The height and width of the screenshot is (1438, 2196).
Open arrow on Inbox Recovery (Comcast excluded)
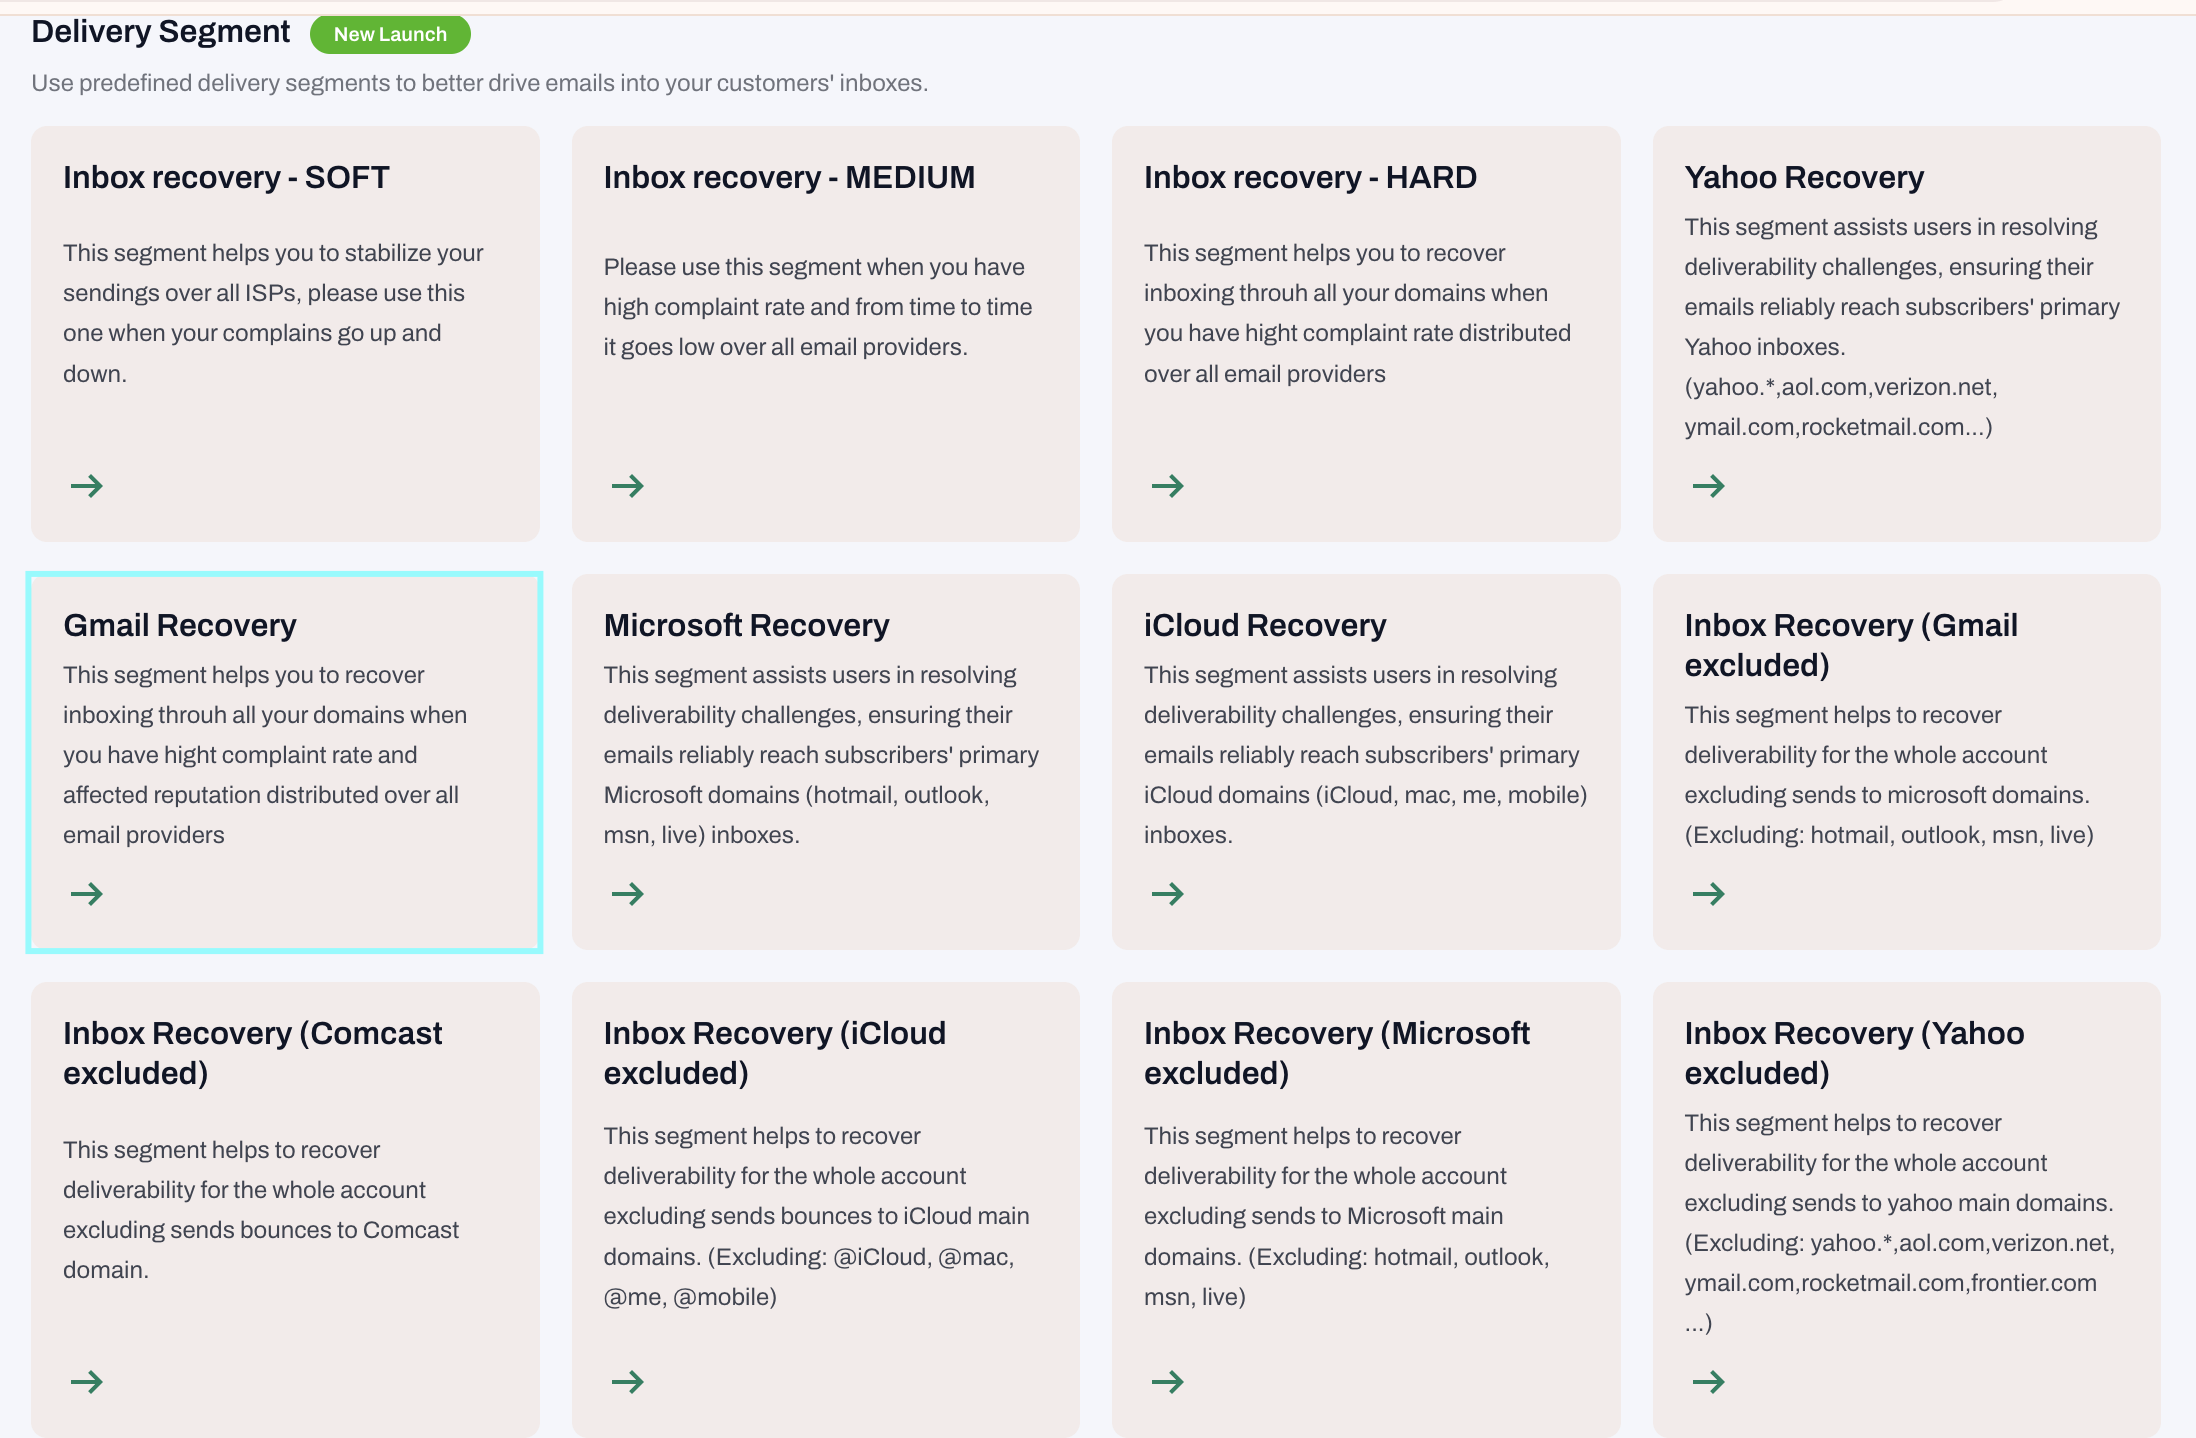[x=87, y=1382]
